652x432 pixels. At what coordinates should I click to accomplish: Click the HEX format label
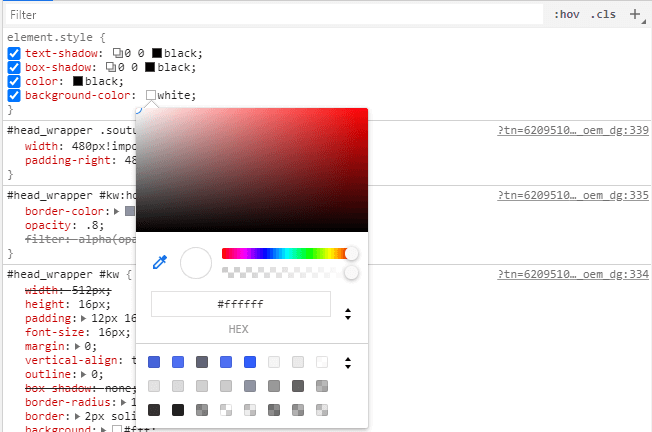[238, 329]
